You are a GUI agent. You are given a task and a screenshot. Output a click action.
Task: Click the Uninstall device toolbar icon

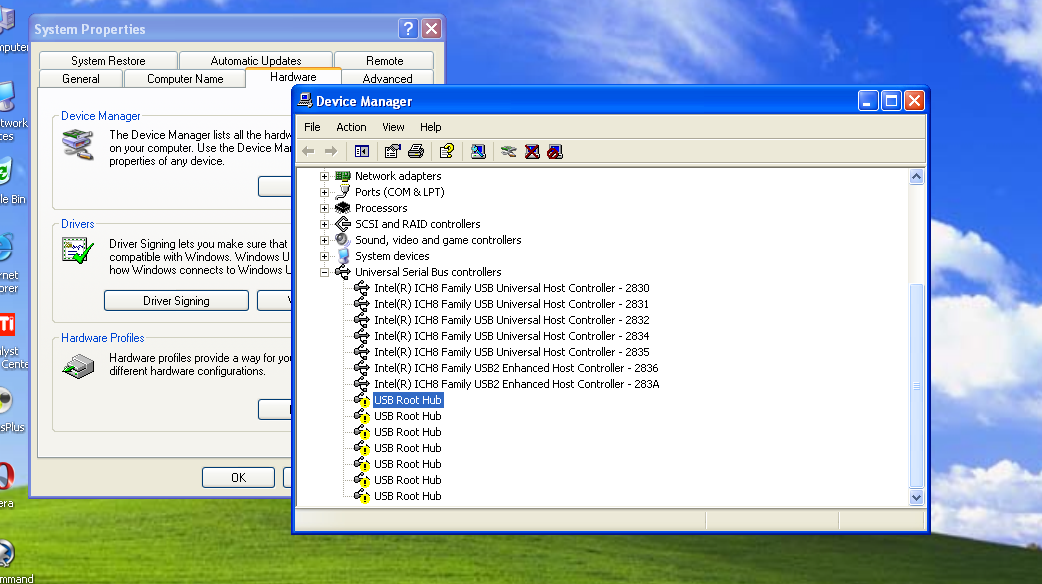[532, 151]
